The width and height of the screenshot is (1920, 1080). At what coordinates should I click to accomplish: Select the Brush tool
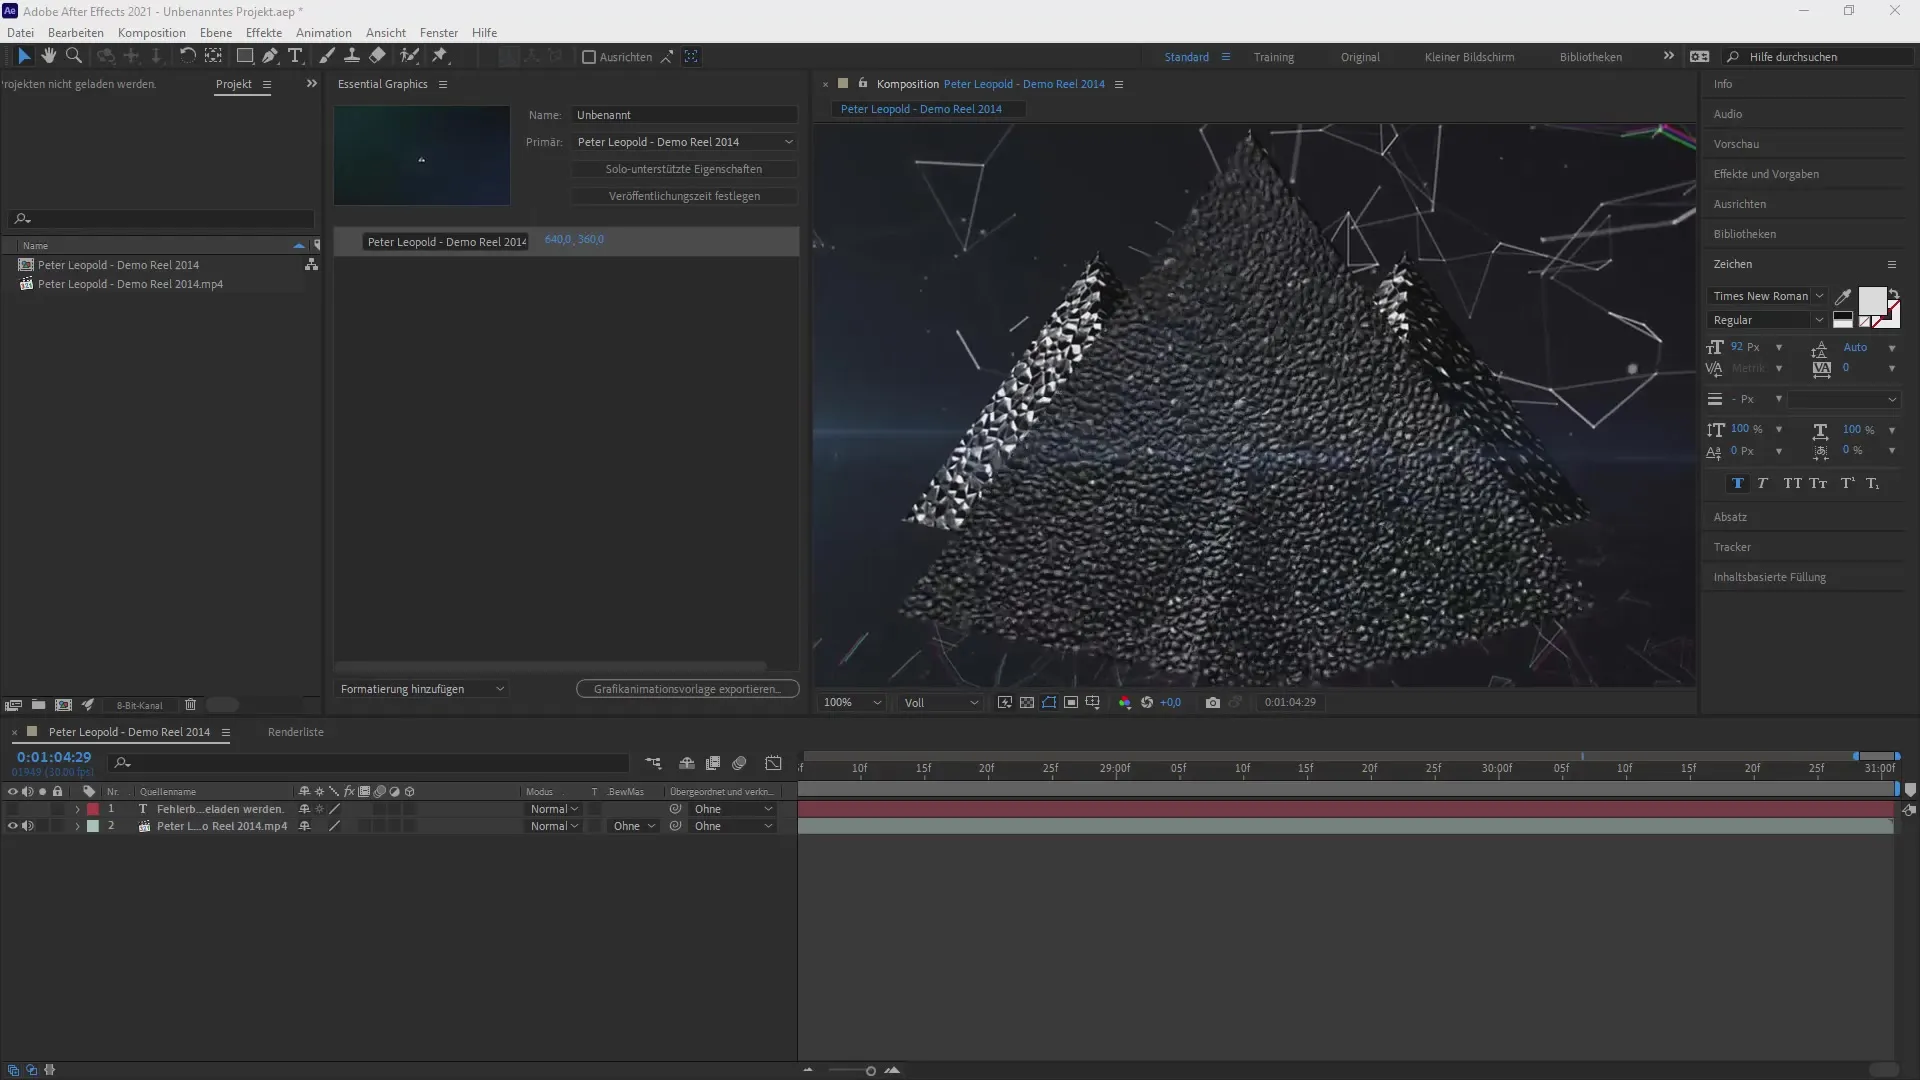[327, 57]
